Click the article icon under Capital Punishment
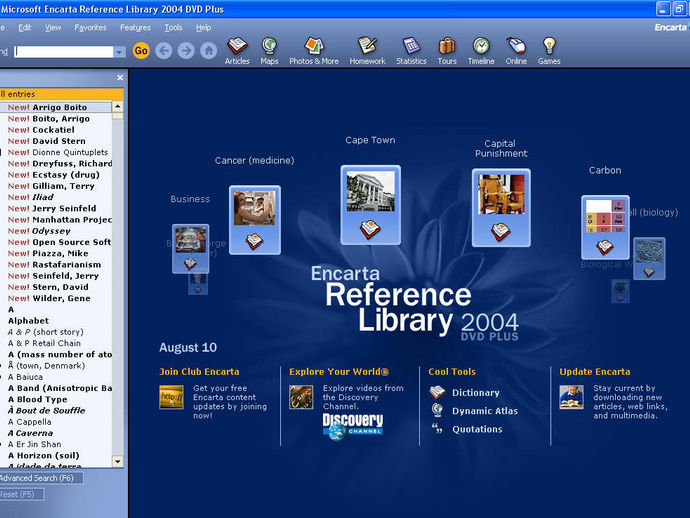Viewport: 690px width, 518px height. click(x=501, y=232)
